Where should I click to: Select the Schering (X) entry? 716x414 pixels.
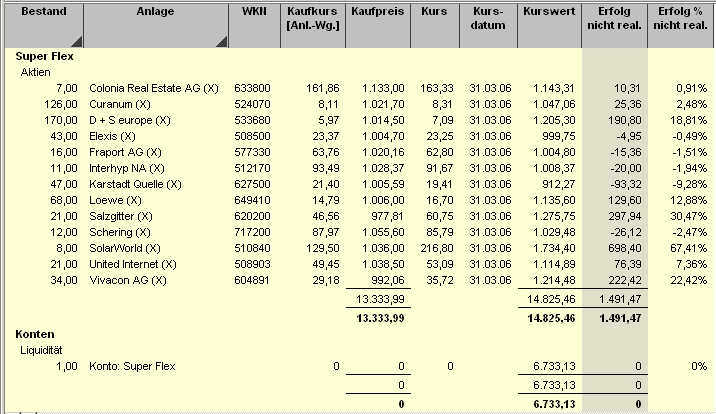[x=120, y=232]
